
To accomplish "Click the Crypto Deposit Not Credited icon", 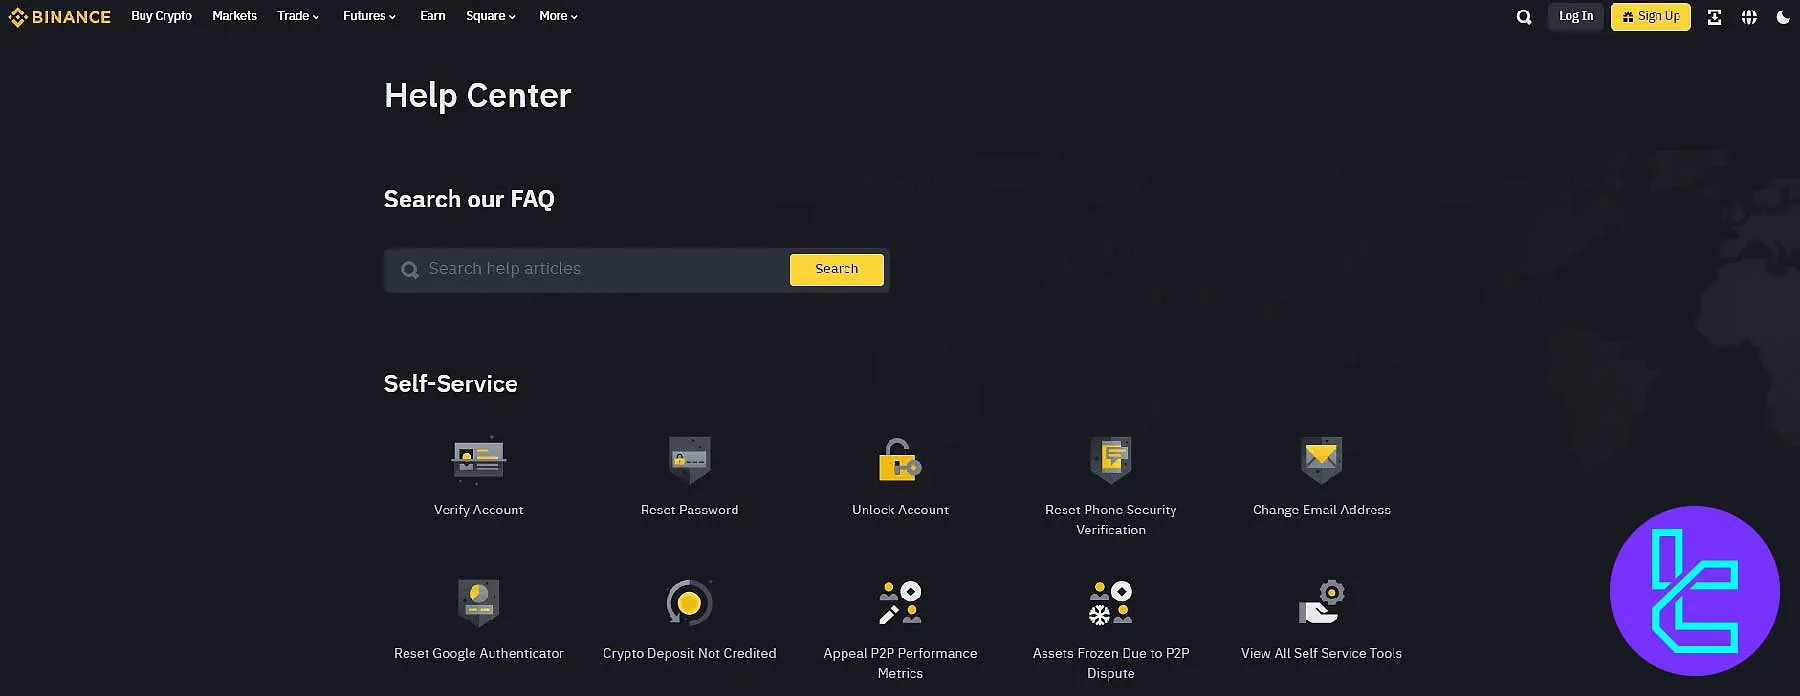I will click(689, 603).
